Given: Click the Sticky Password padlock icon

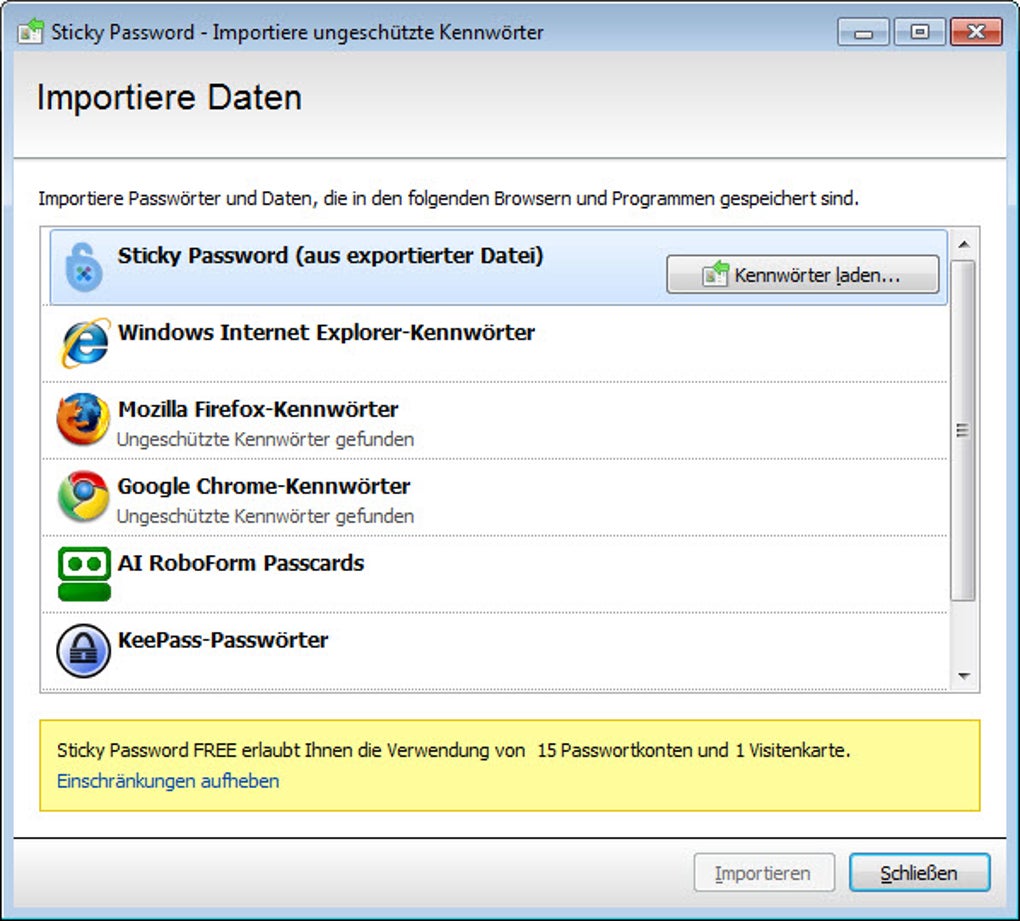Looking at the screenshot, I should (x=84, y=267).
